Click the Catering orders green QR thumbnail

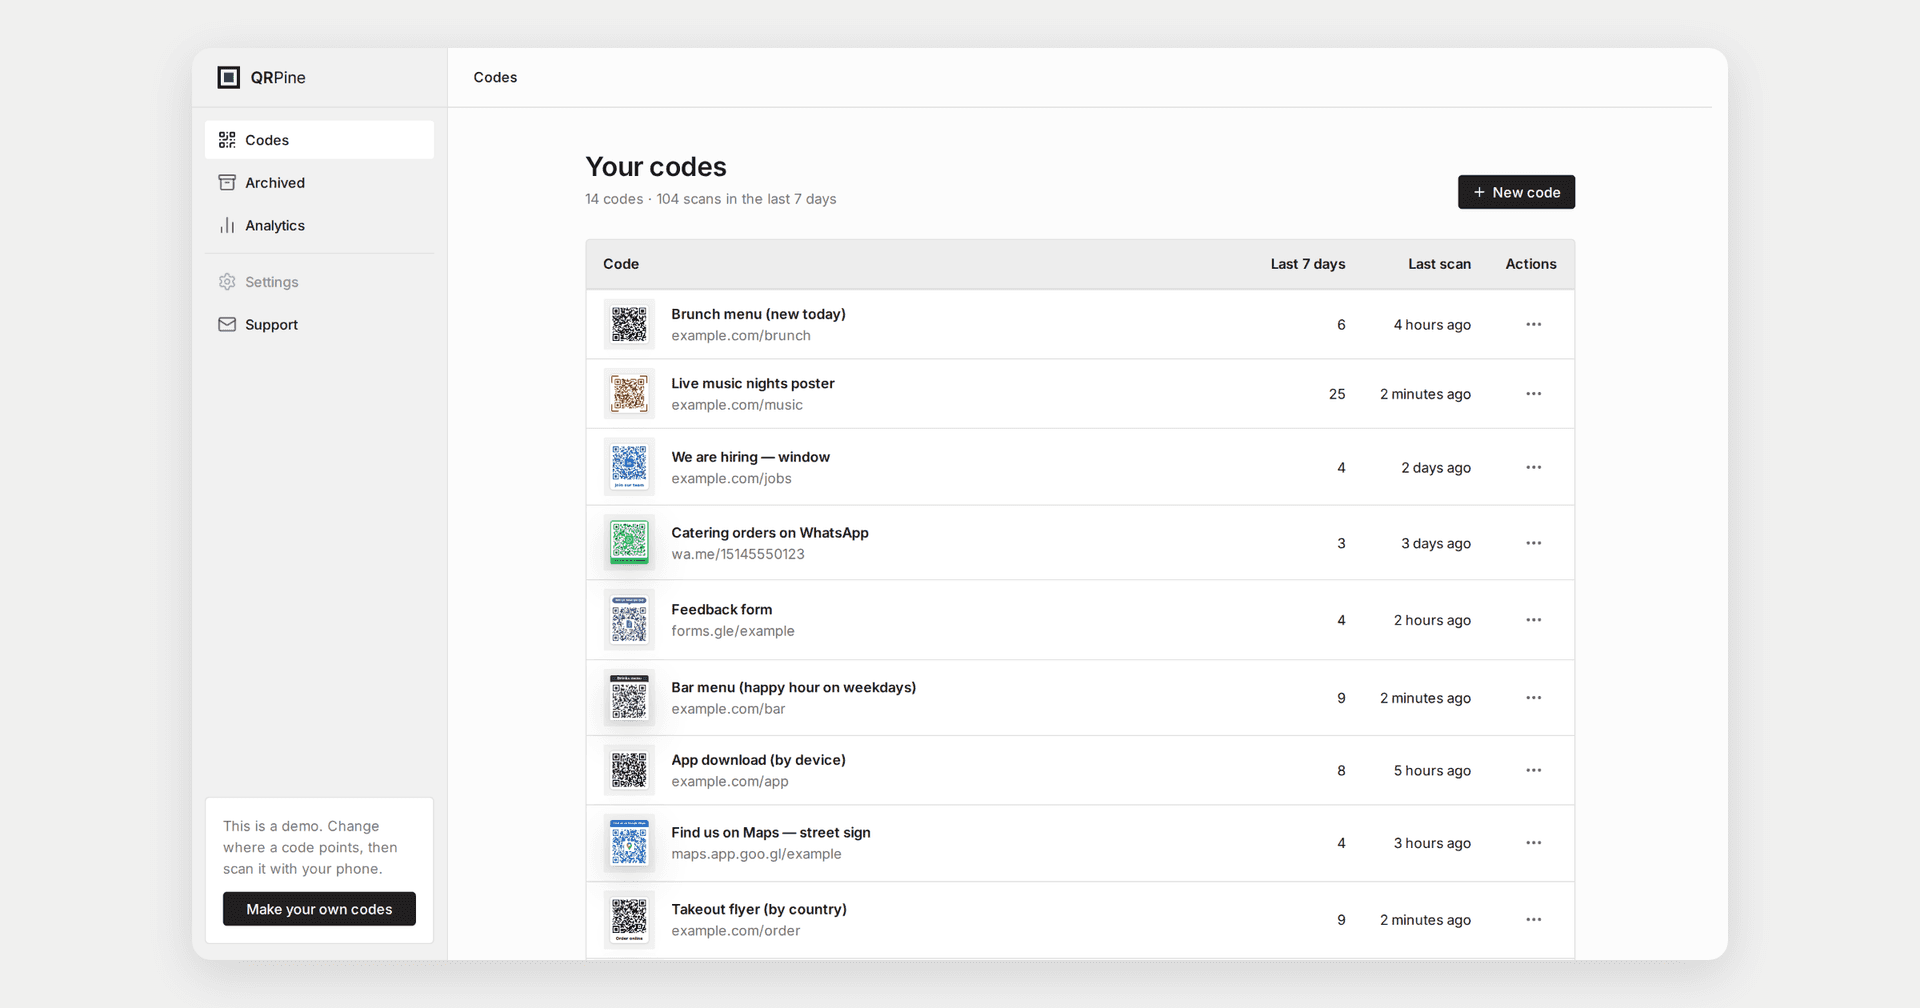click(629, 543)
